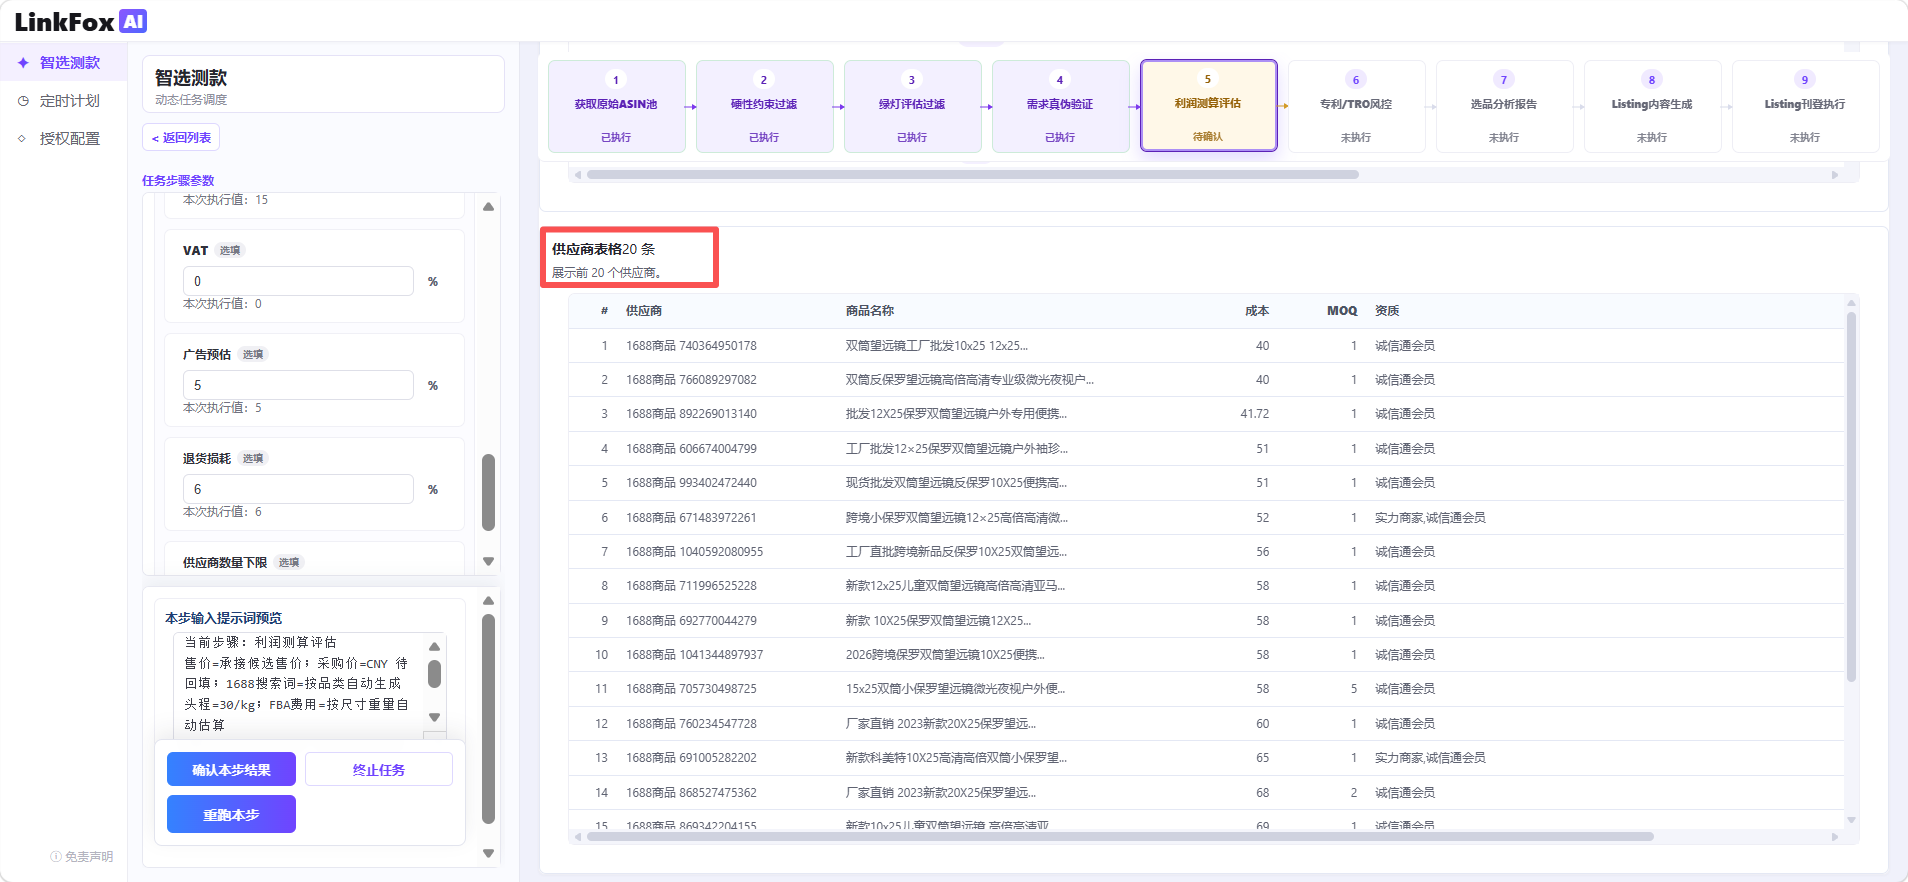
Task: Open 授权配置 in the sidebar
Action: [64, 139]
